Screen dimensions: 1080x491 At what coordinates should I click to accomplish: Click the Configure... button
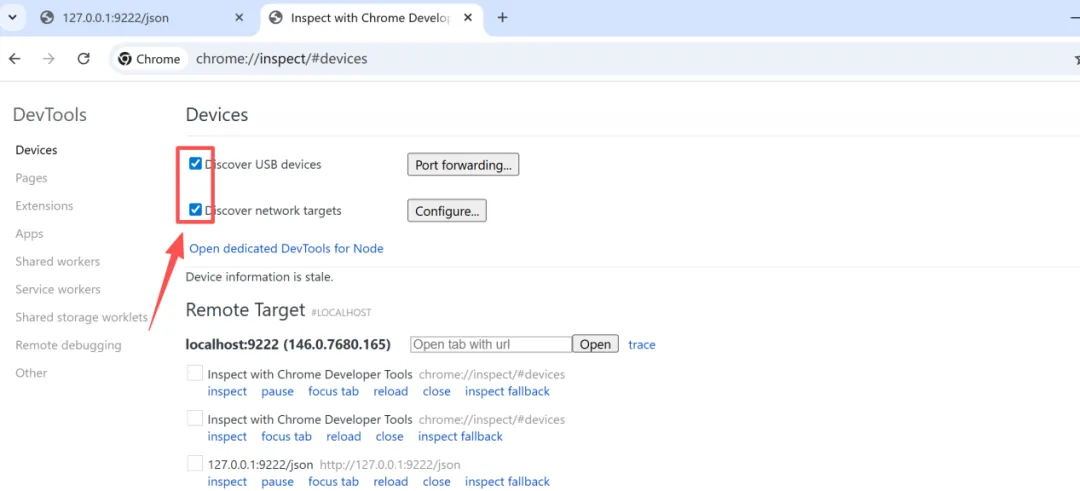[x=447, y=211]
